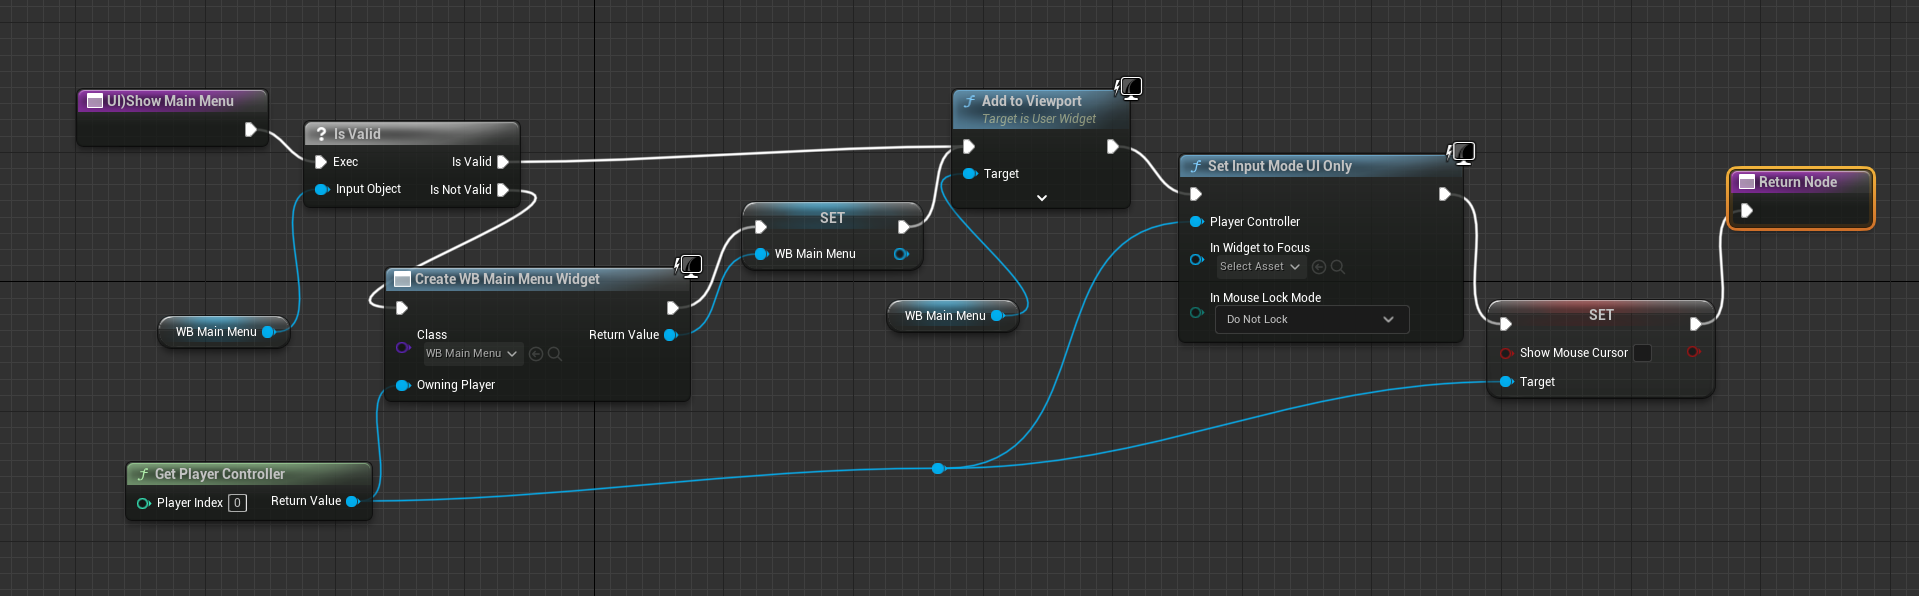The width and height of the screenshot is (1919, 596).
Task: Click the client-only monitor icon on Add to Viewport
Action: click(x=1130, y=88)
